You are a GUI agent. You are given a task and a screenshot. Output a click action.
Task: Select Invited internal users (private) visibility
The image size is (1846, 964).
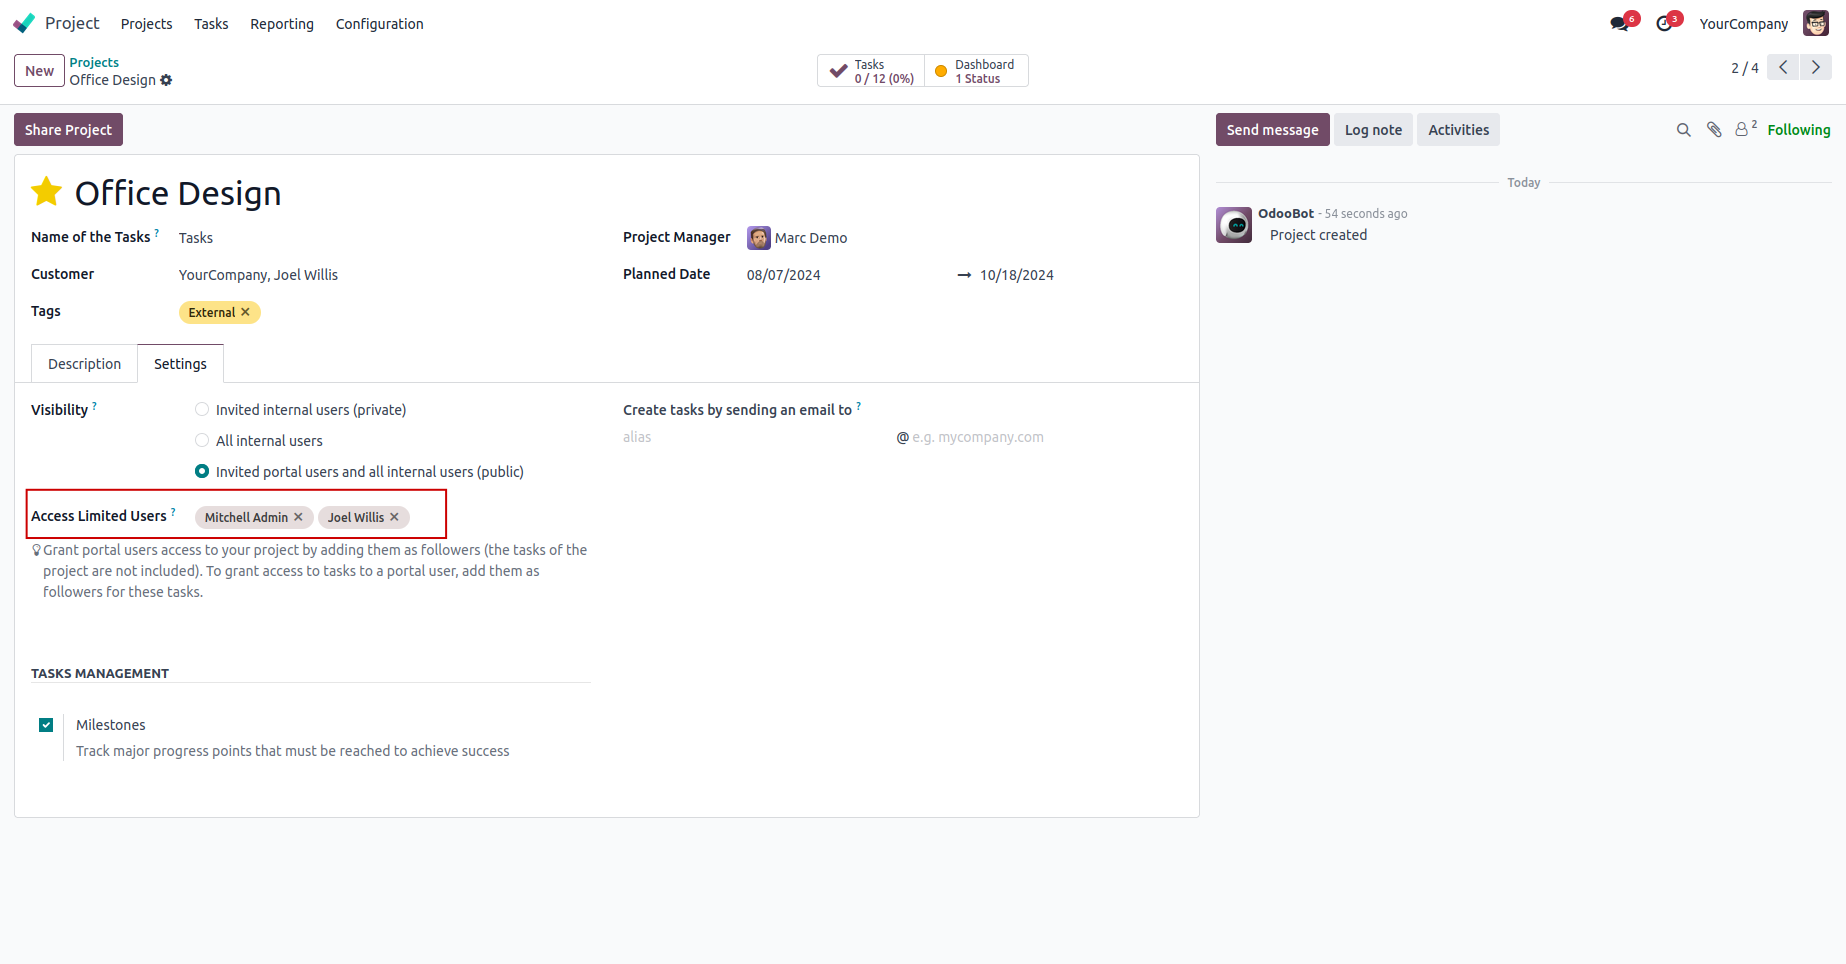click(x=202, y=410)
